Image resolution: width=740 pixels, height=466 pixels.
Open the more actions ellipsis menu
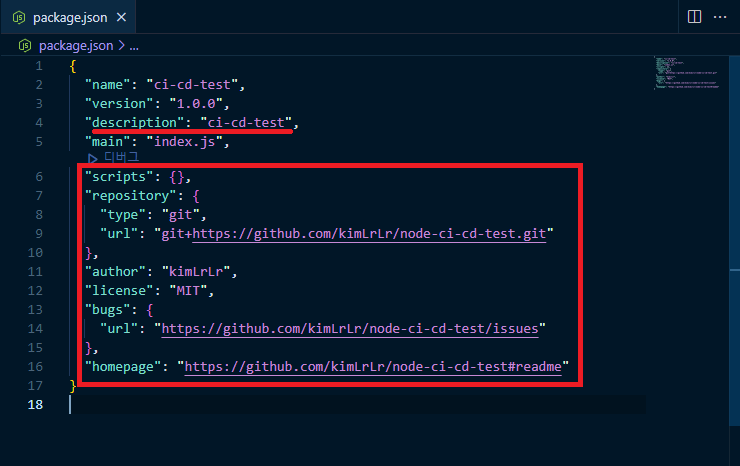[x=720, y=17]
